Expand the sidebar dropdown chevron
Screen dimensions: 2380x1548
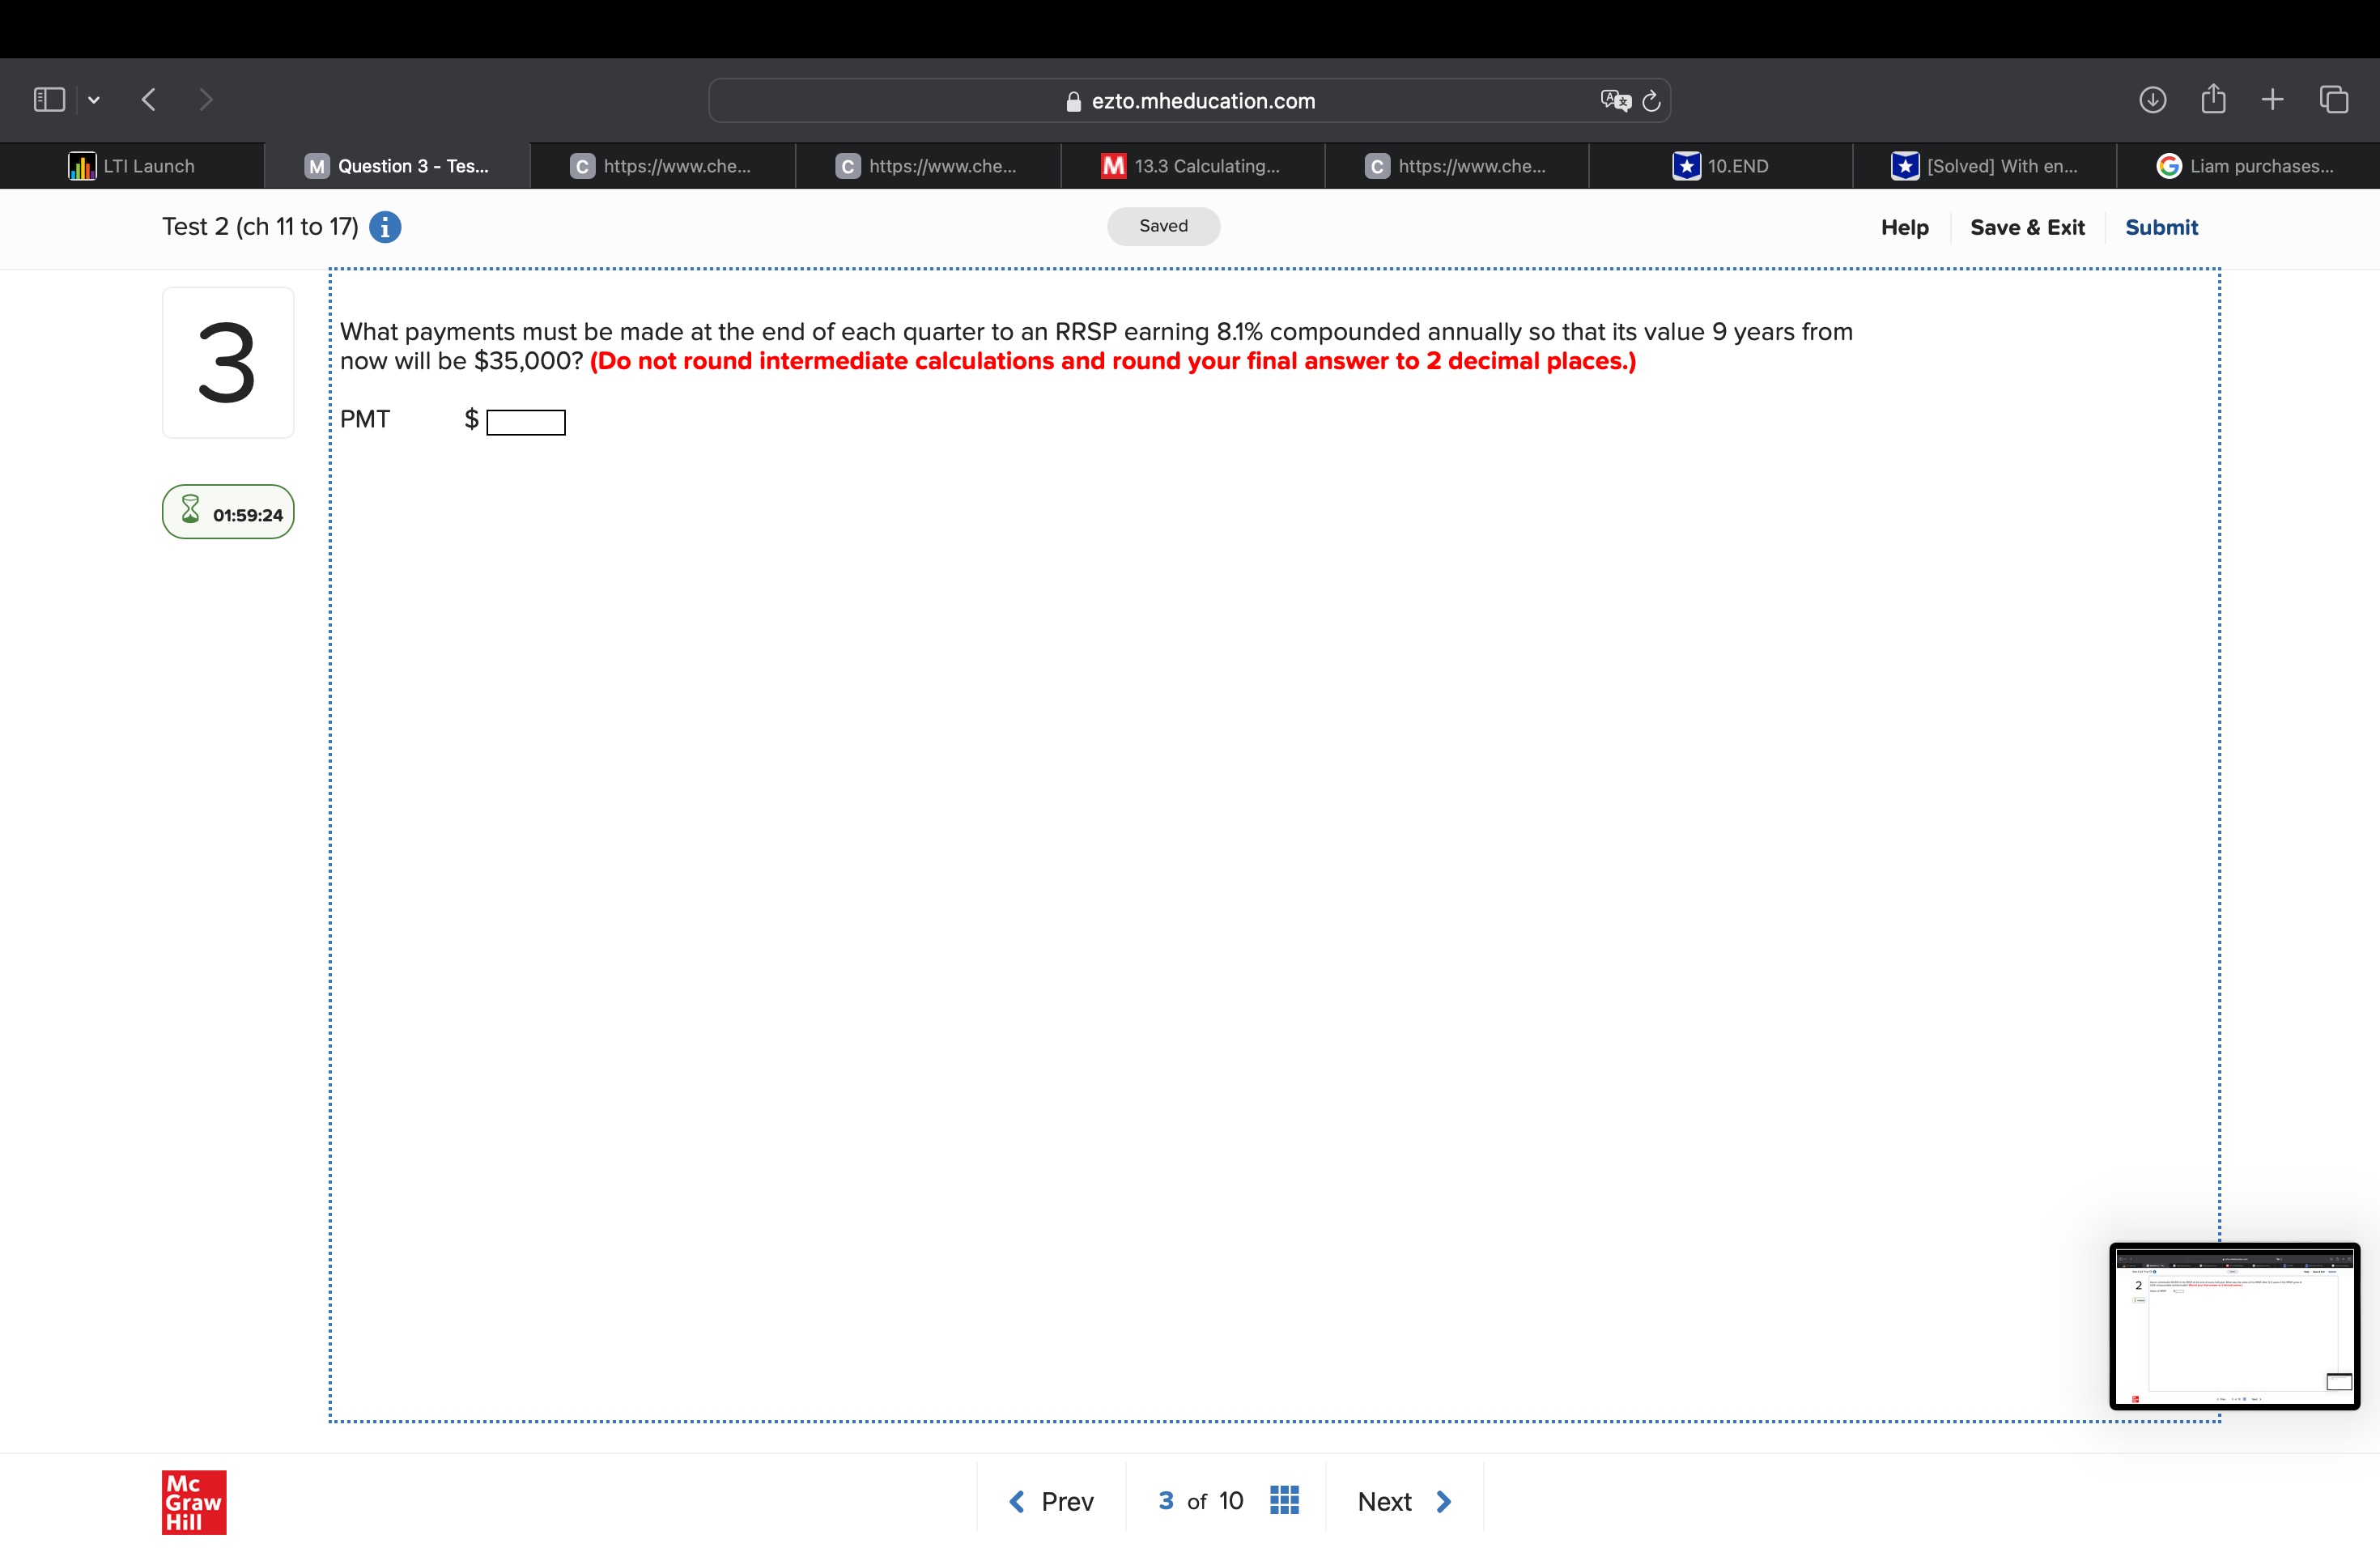point(94,99)
